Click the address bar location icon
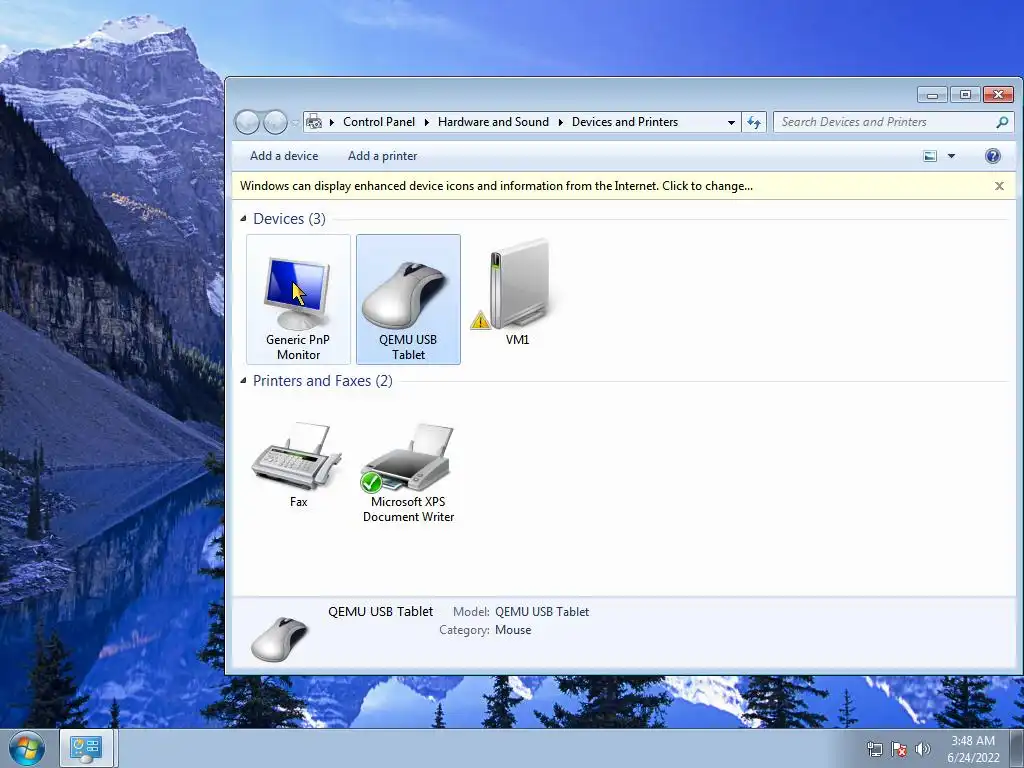The height and width of the screenshot is (768, 1024). coord(314,122)
